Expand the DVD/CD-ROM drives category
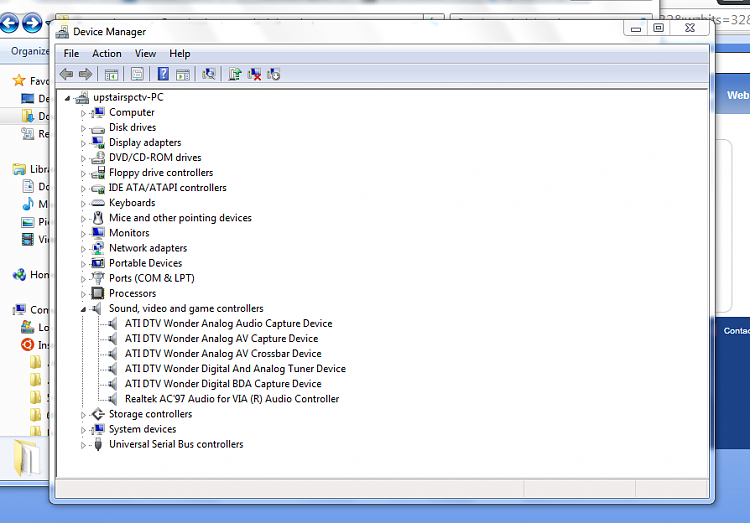Screen dimensions: 750x523 point(83,158)
